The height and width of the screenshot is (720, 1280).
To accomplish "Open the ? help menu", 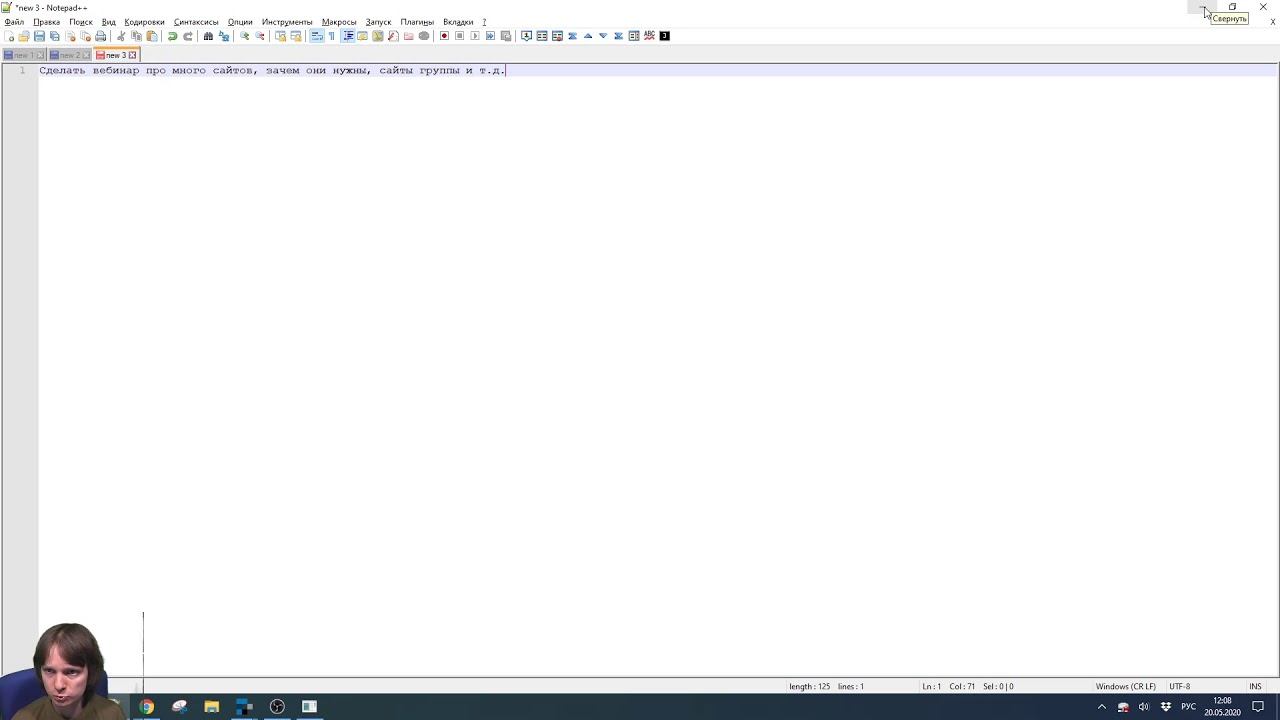I will click(x=484, y=22).
